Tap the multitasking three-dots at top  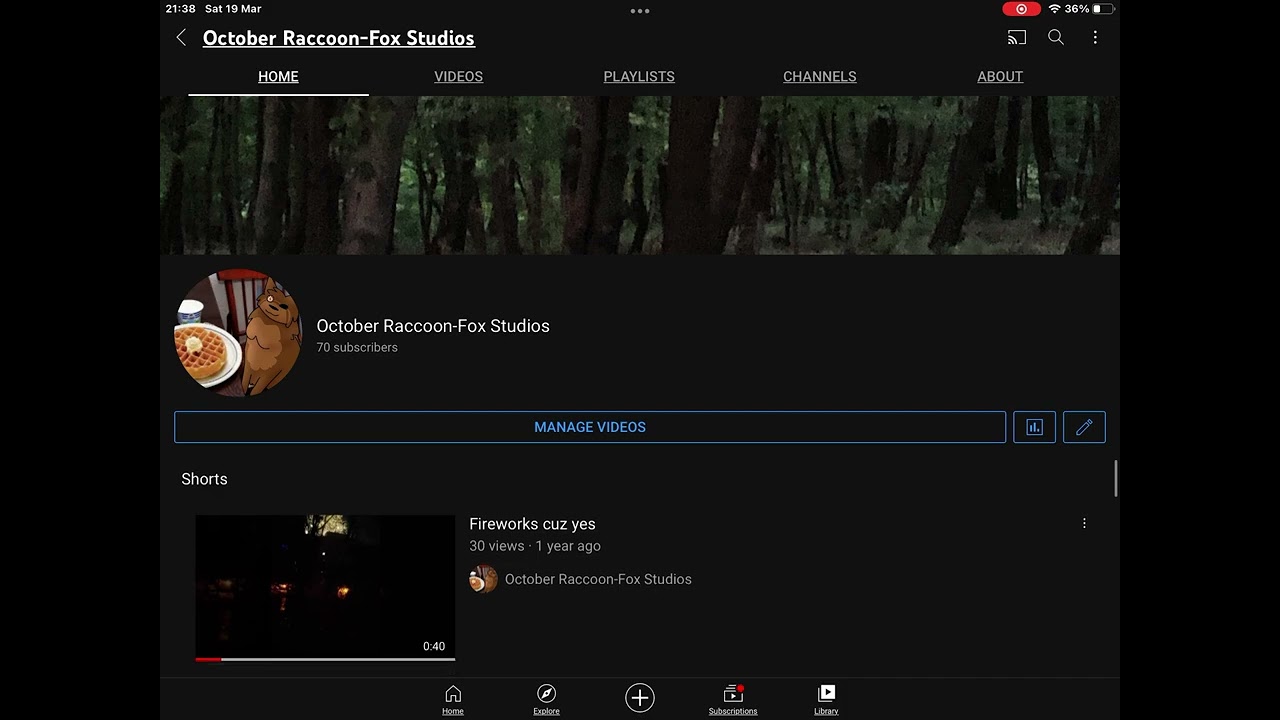pyautogui.click(x=640, y=11)
